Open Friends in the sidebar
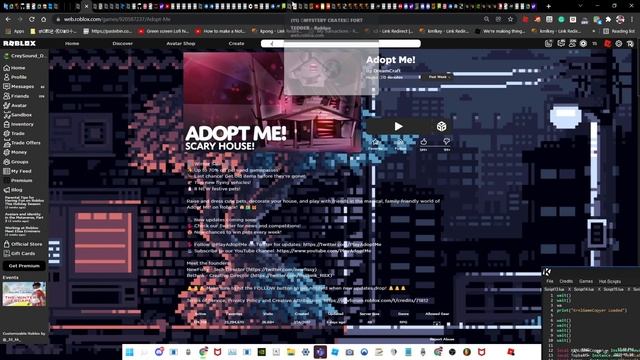640x360 pixels. (17, 96)
